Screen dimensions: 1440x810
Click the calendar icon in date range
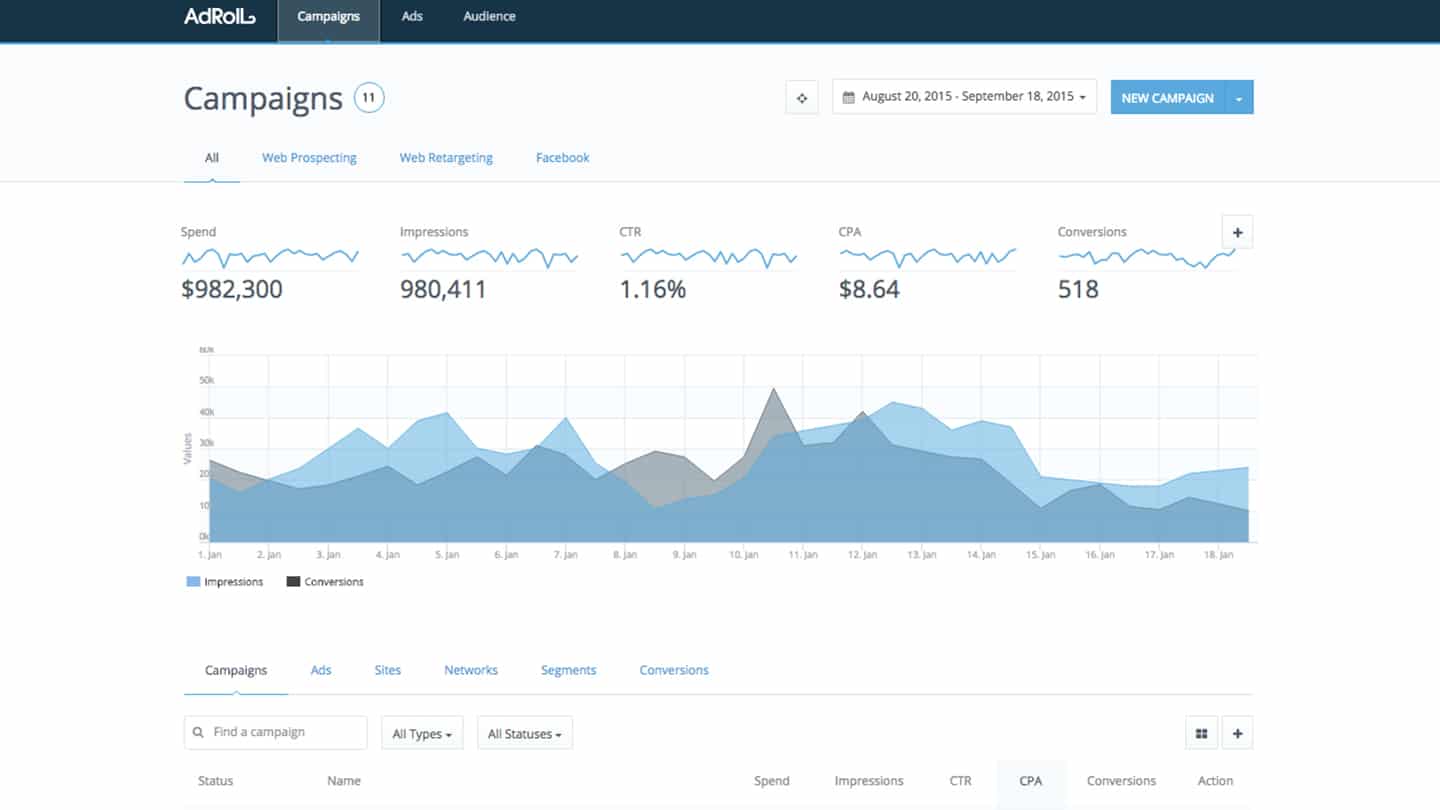click(x=849, y=97)
